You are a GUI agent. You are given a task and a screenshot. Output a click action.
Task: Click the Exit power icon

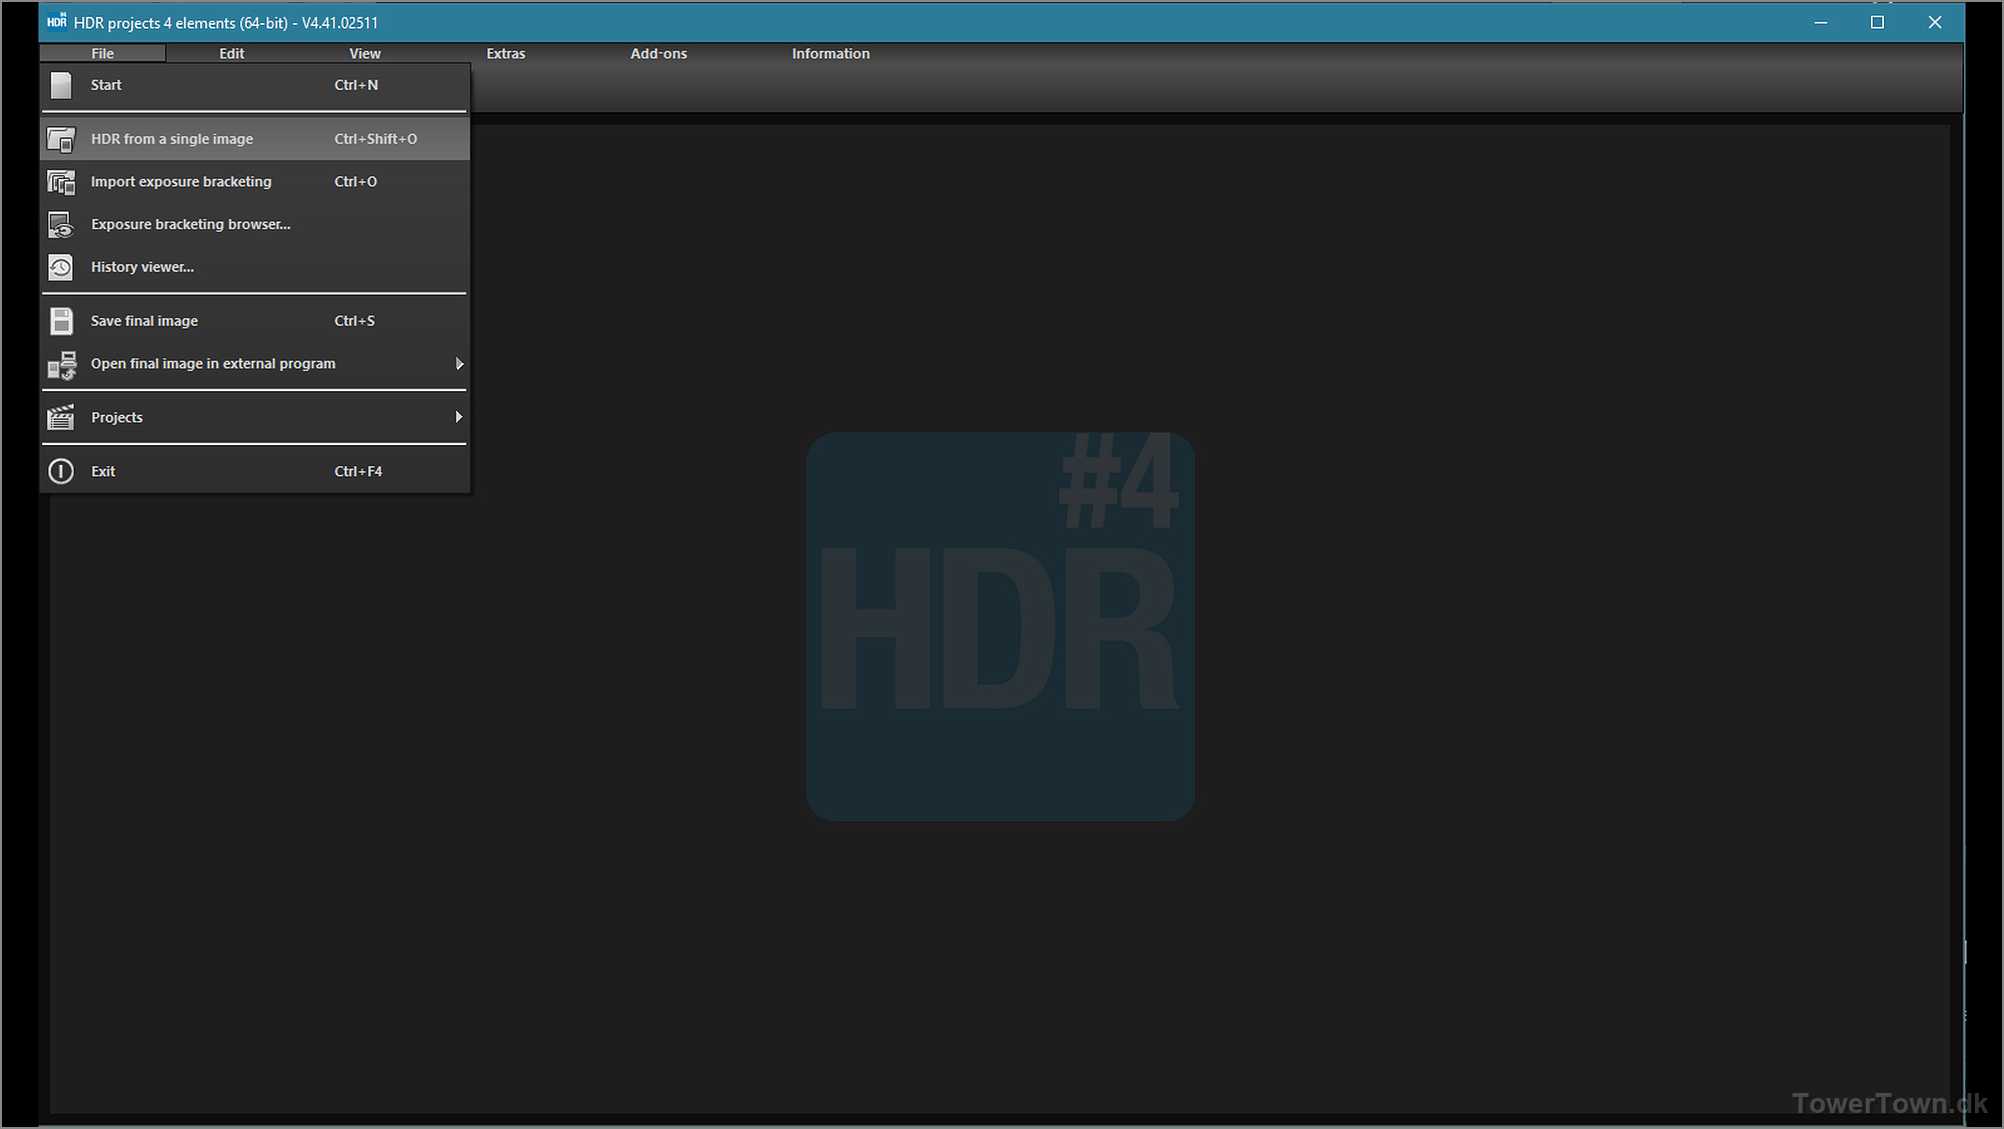click(x=61, y=471)
